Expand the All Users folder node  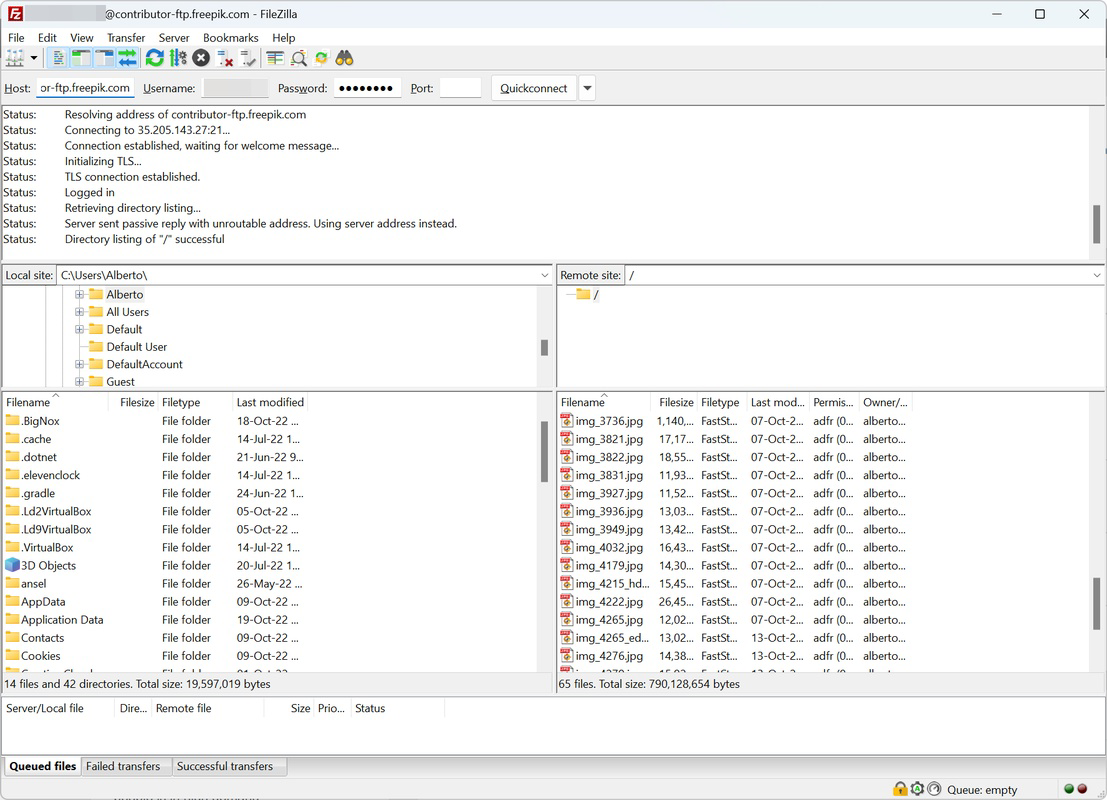[x=80, y=311]
